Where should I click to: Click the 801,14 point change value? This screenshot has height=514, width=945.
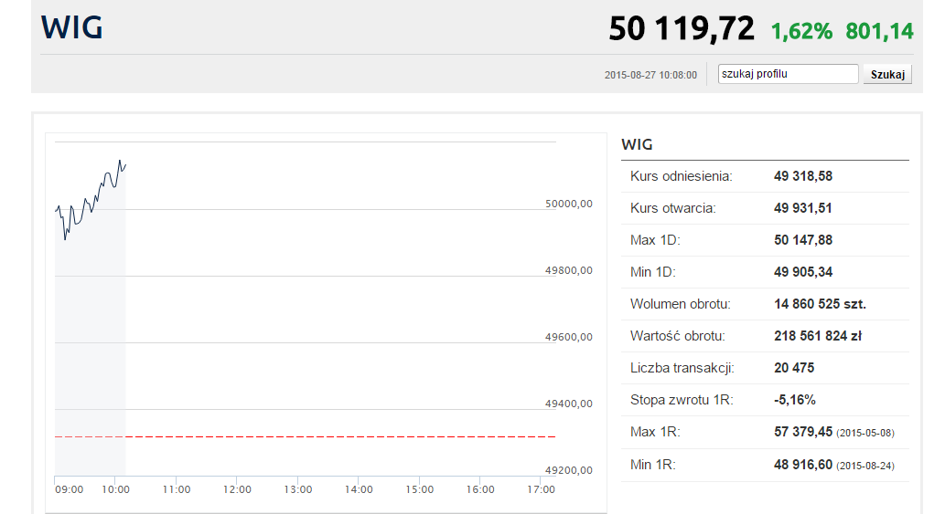[x=879, y=31]
